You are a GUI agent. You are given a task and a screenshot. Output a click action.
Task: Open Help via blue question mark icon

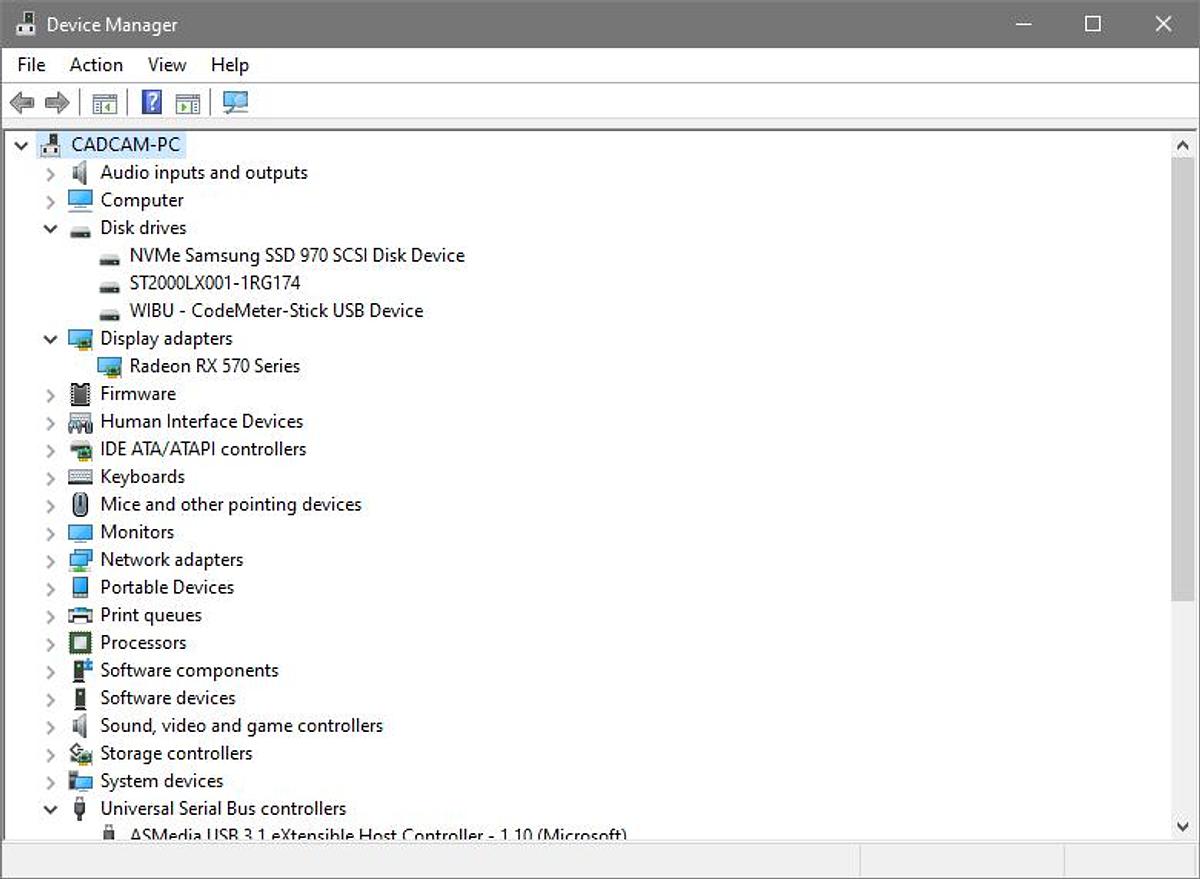point(151,103)
